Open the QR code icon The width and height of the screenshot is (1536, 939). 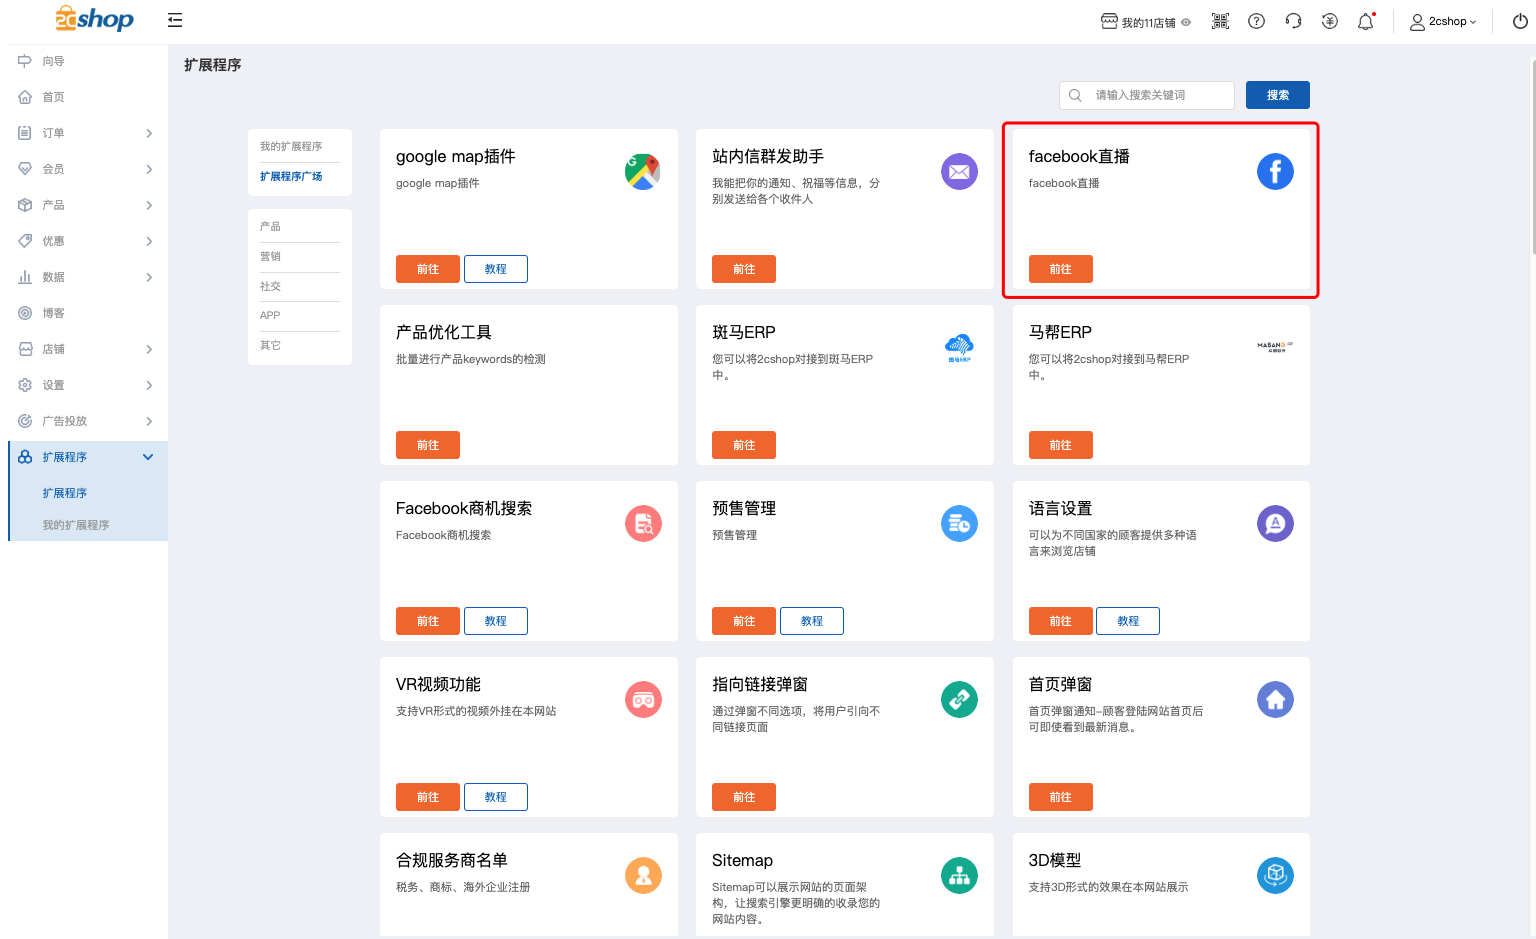(1220, 21)
